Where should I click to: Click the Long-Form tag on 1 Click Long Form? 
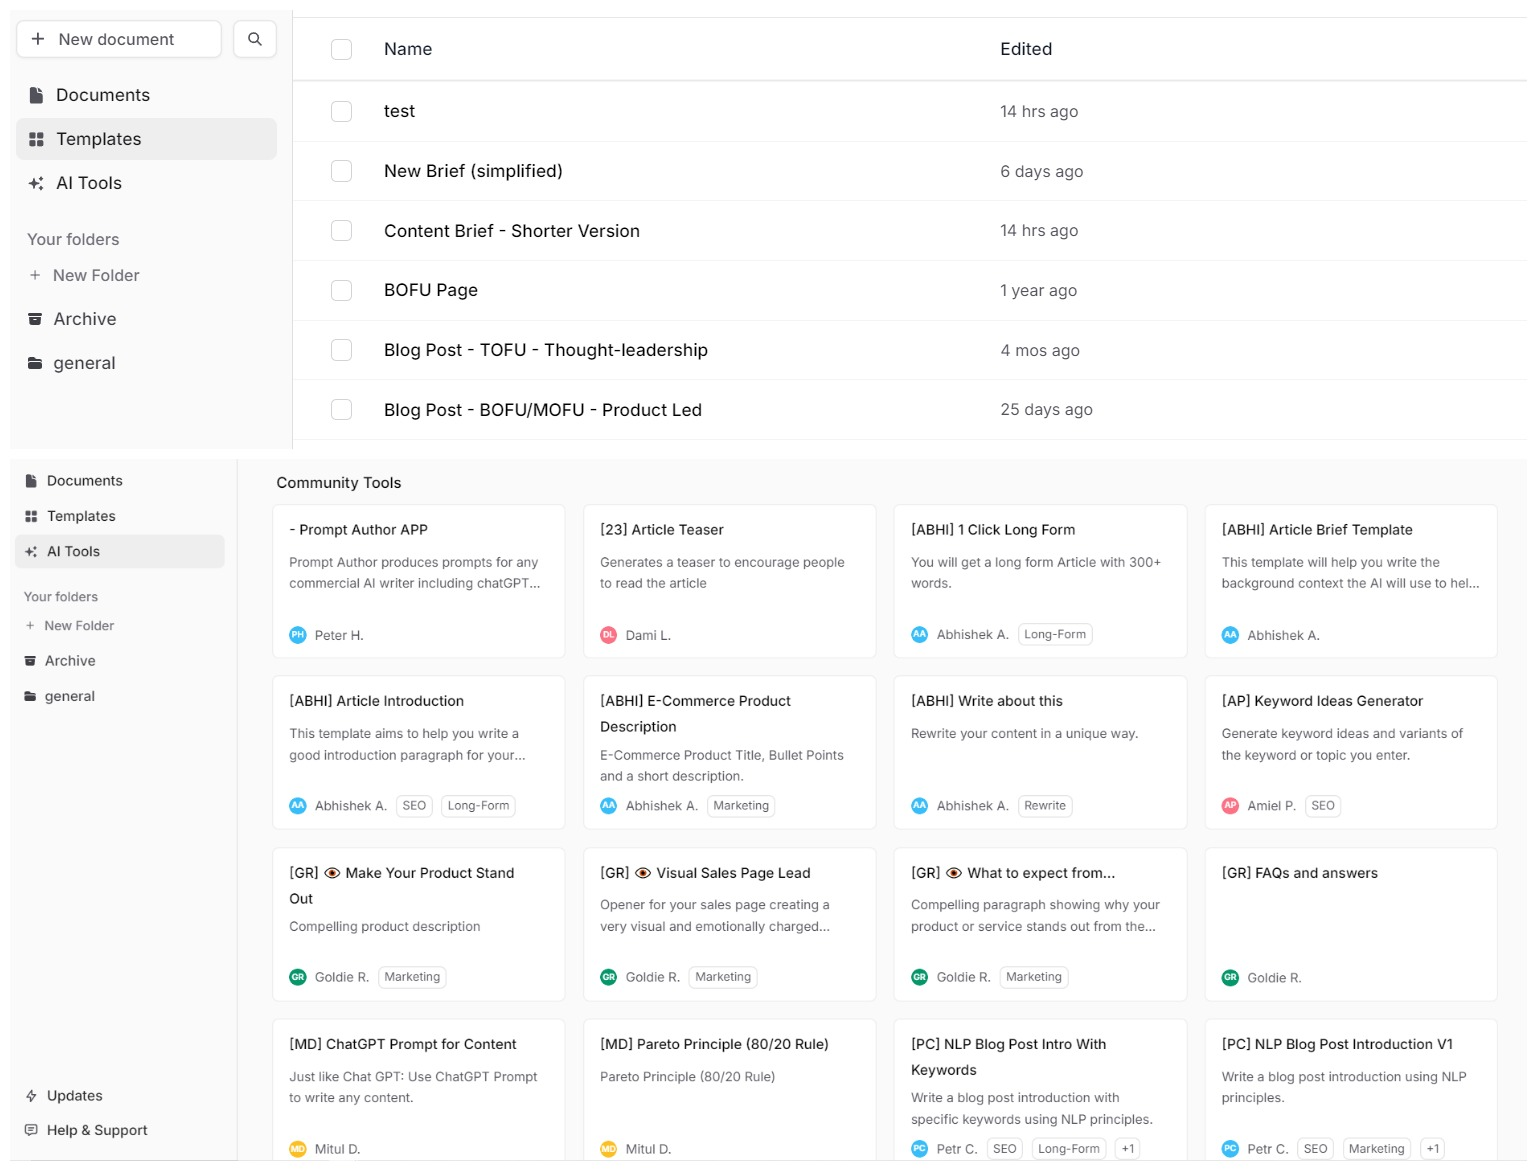click(1055, 634)
